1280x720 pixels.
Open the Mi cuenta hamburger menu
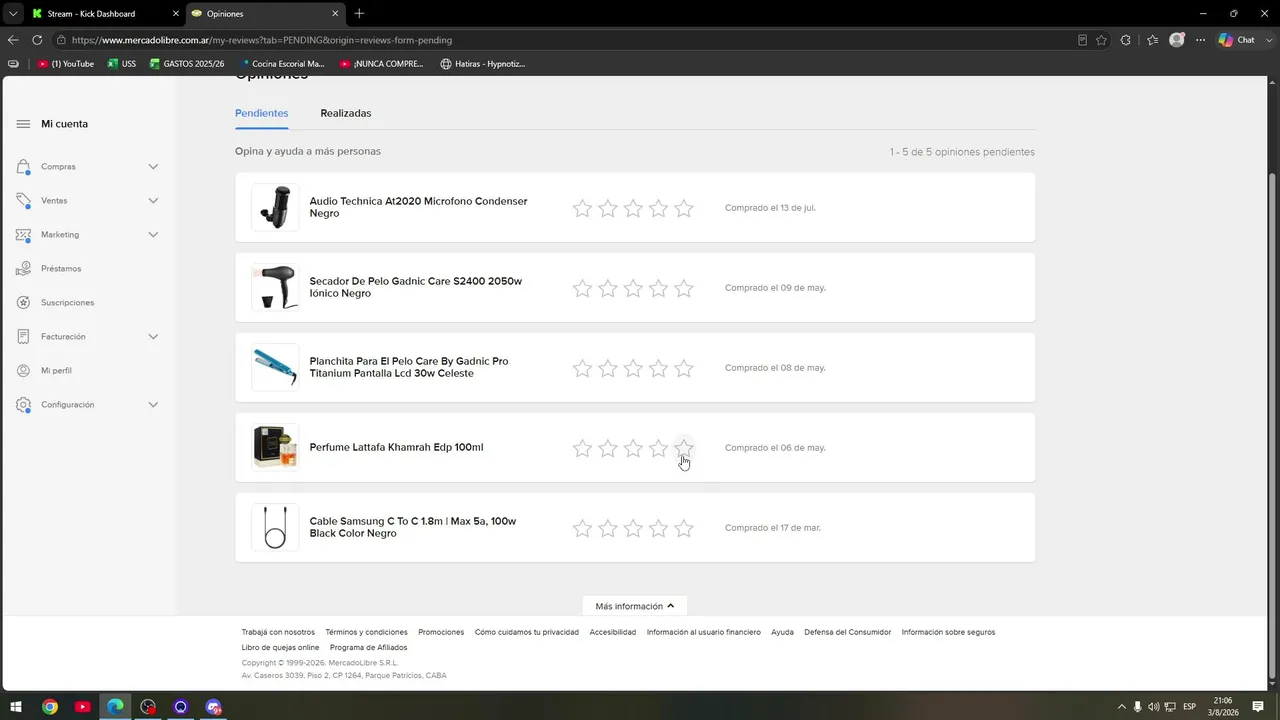[23, 124]
